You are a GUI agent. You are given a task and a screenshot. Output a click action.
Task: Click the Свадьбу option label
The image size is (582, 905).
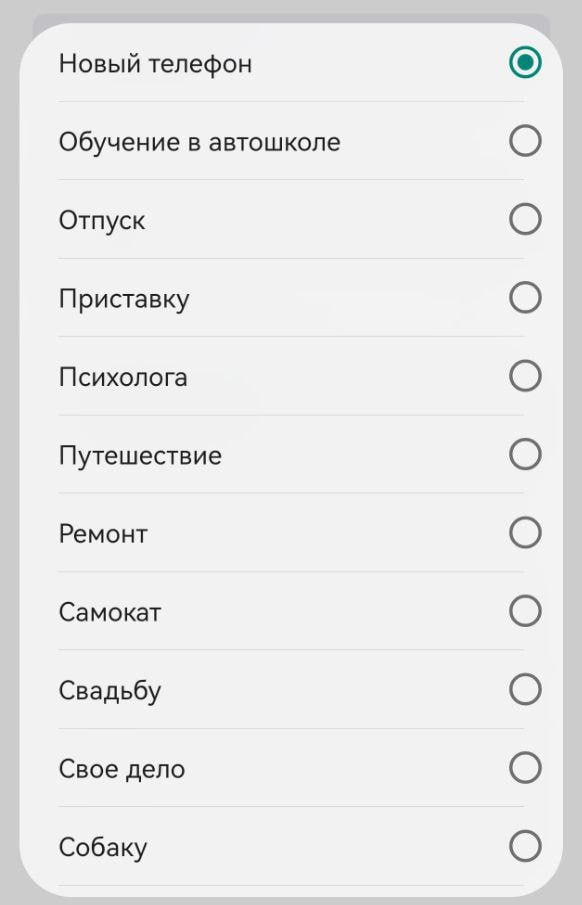[110, 690]
